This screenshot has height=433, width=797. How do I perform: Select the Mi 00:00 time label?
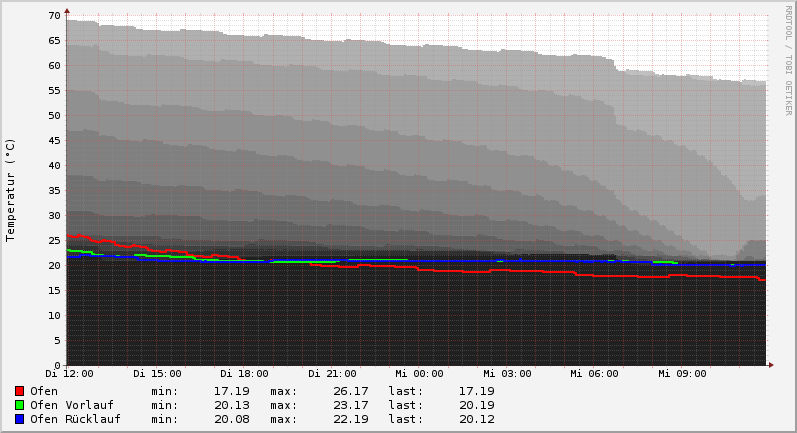419,374
